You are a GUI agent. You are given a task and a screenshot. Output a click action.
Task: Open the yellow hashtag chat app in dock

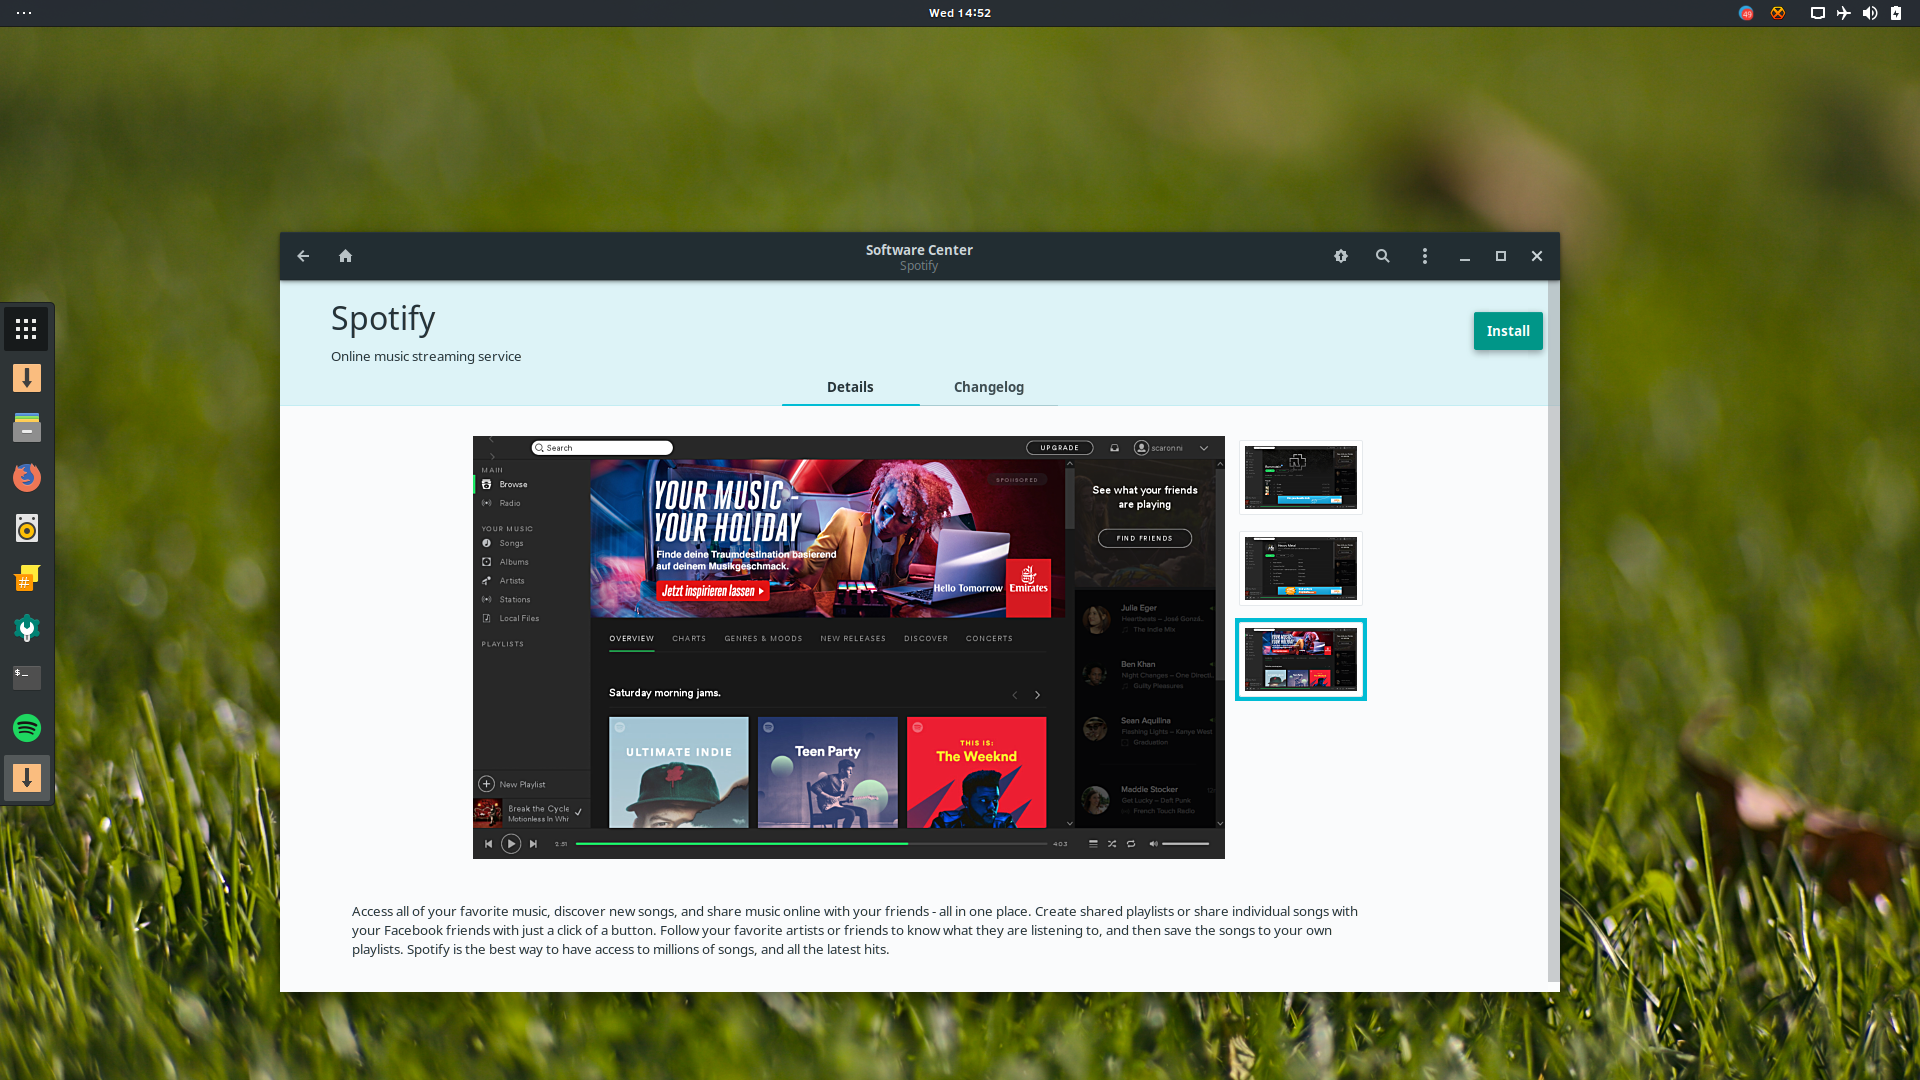coord(27,578)
